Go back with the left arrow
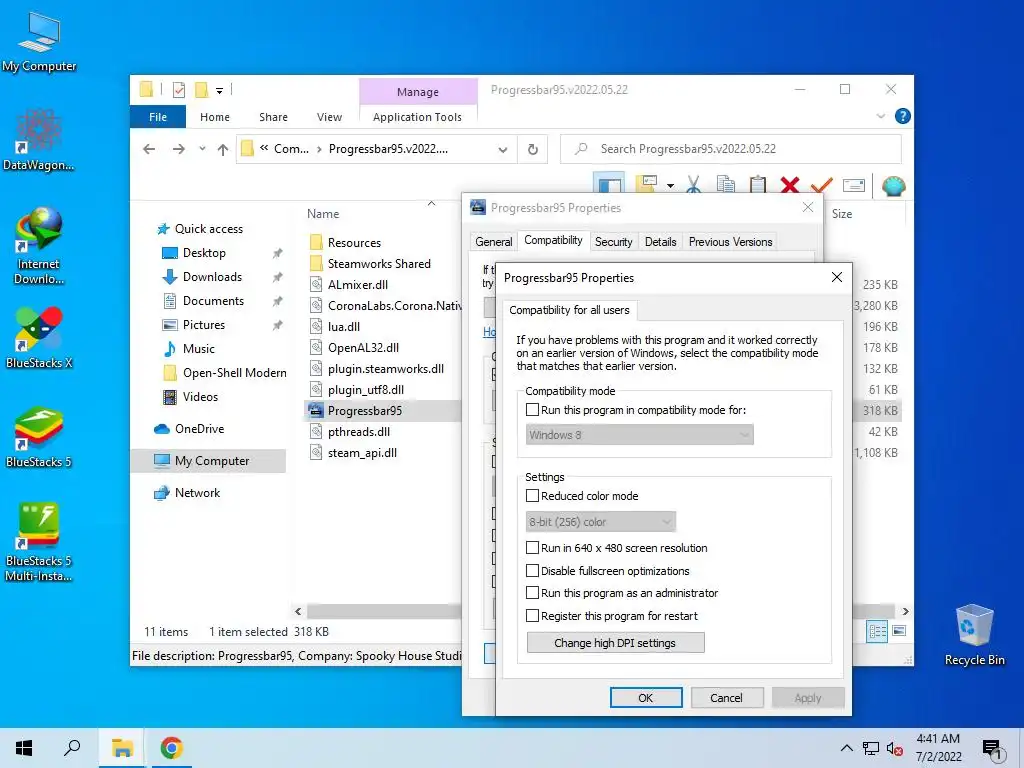This screenshot has height=768, width=1024. click(x=149, y=149)
